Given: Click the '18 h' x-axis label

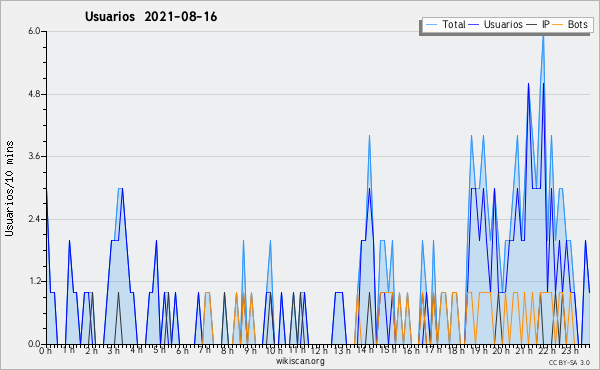Looking at the screenshot, I should [456, 350].
